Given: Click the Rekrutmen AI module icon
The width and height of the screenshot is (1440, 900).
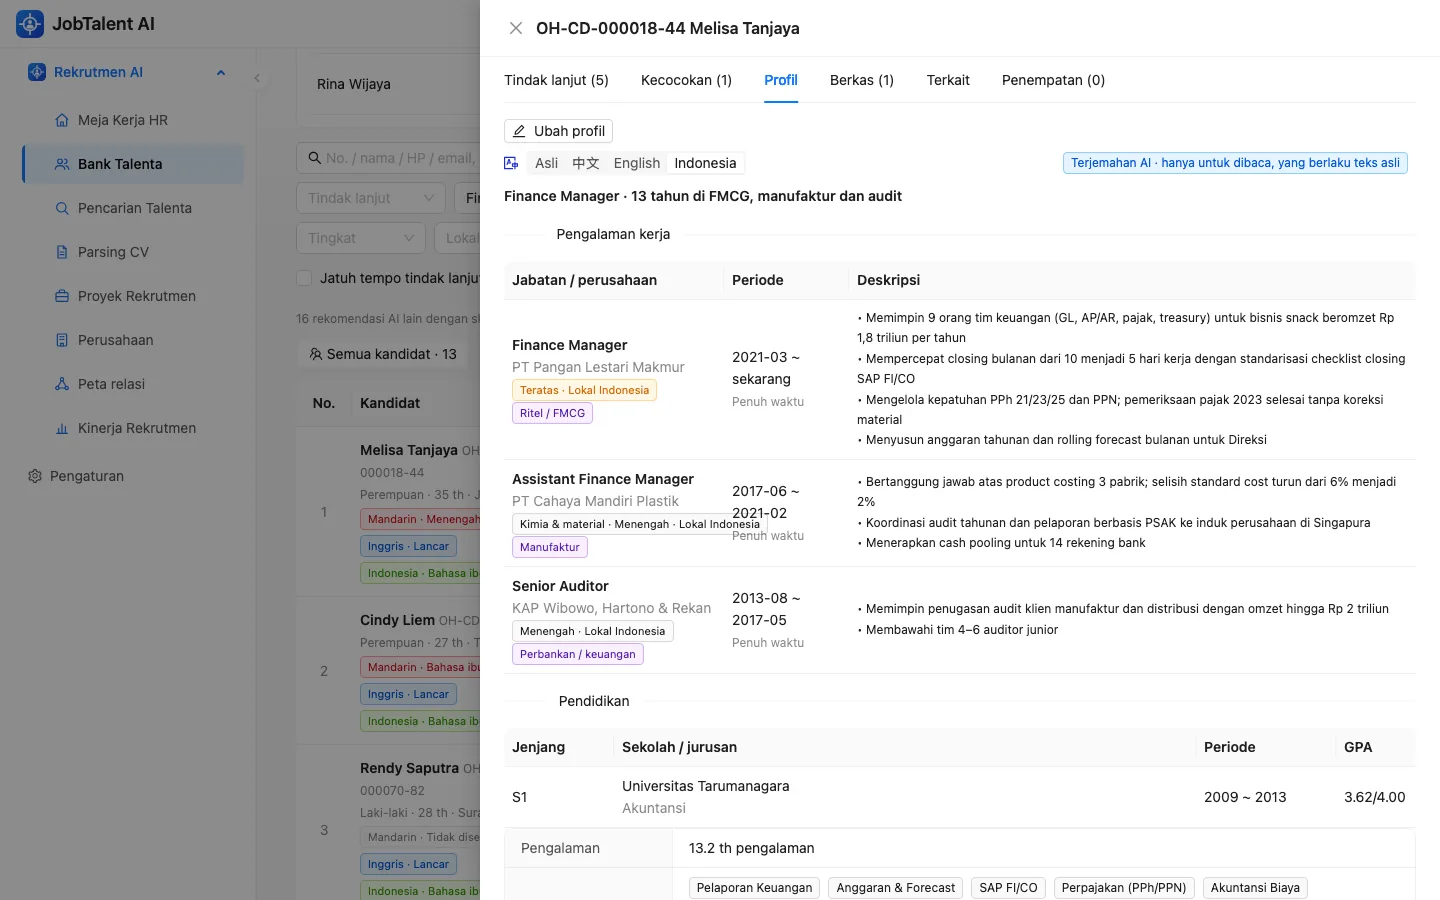Looking at the screenshot, I should pos(37,72).
